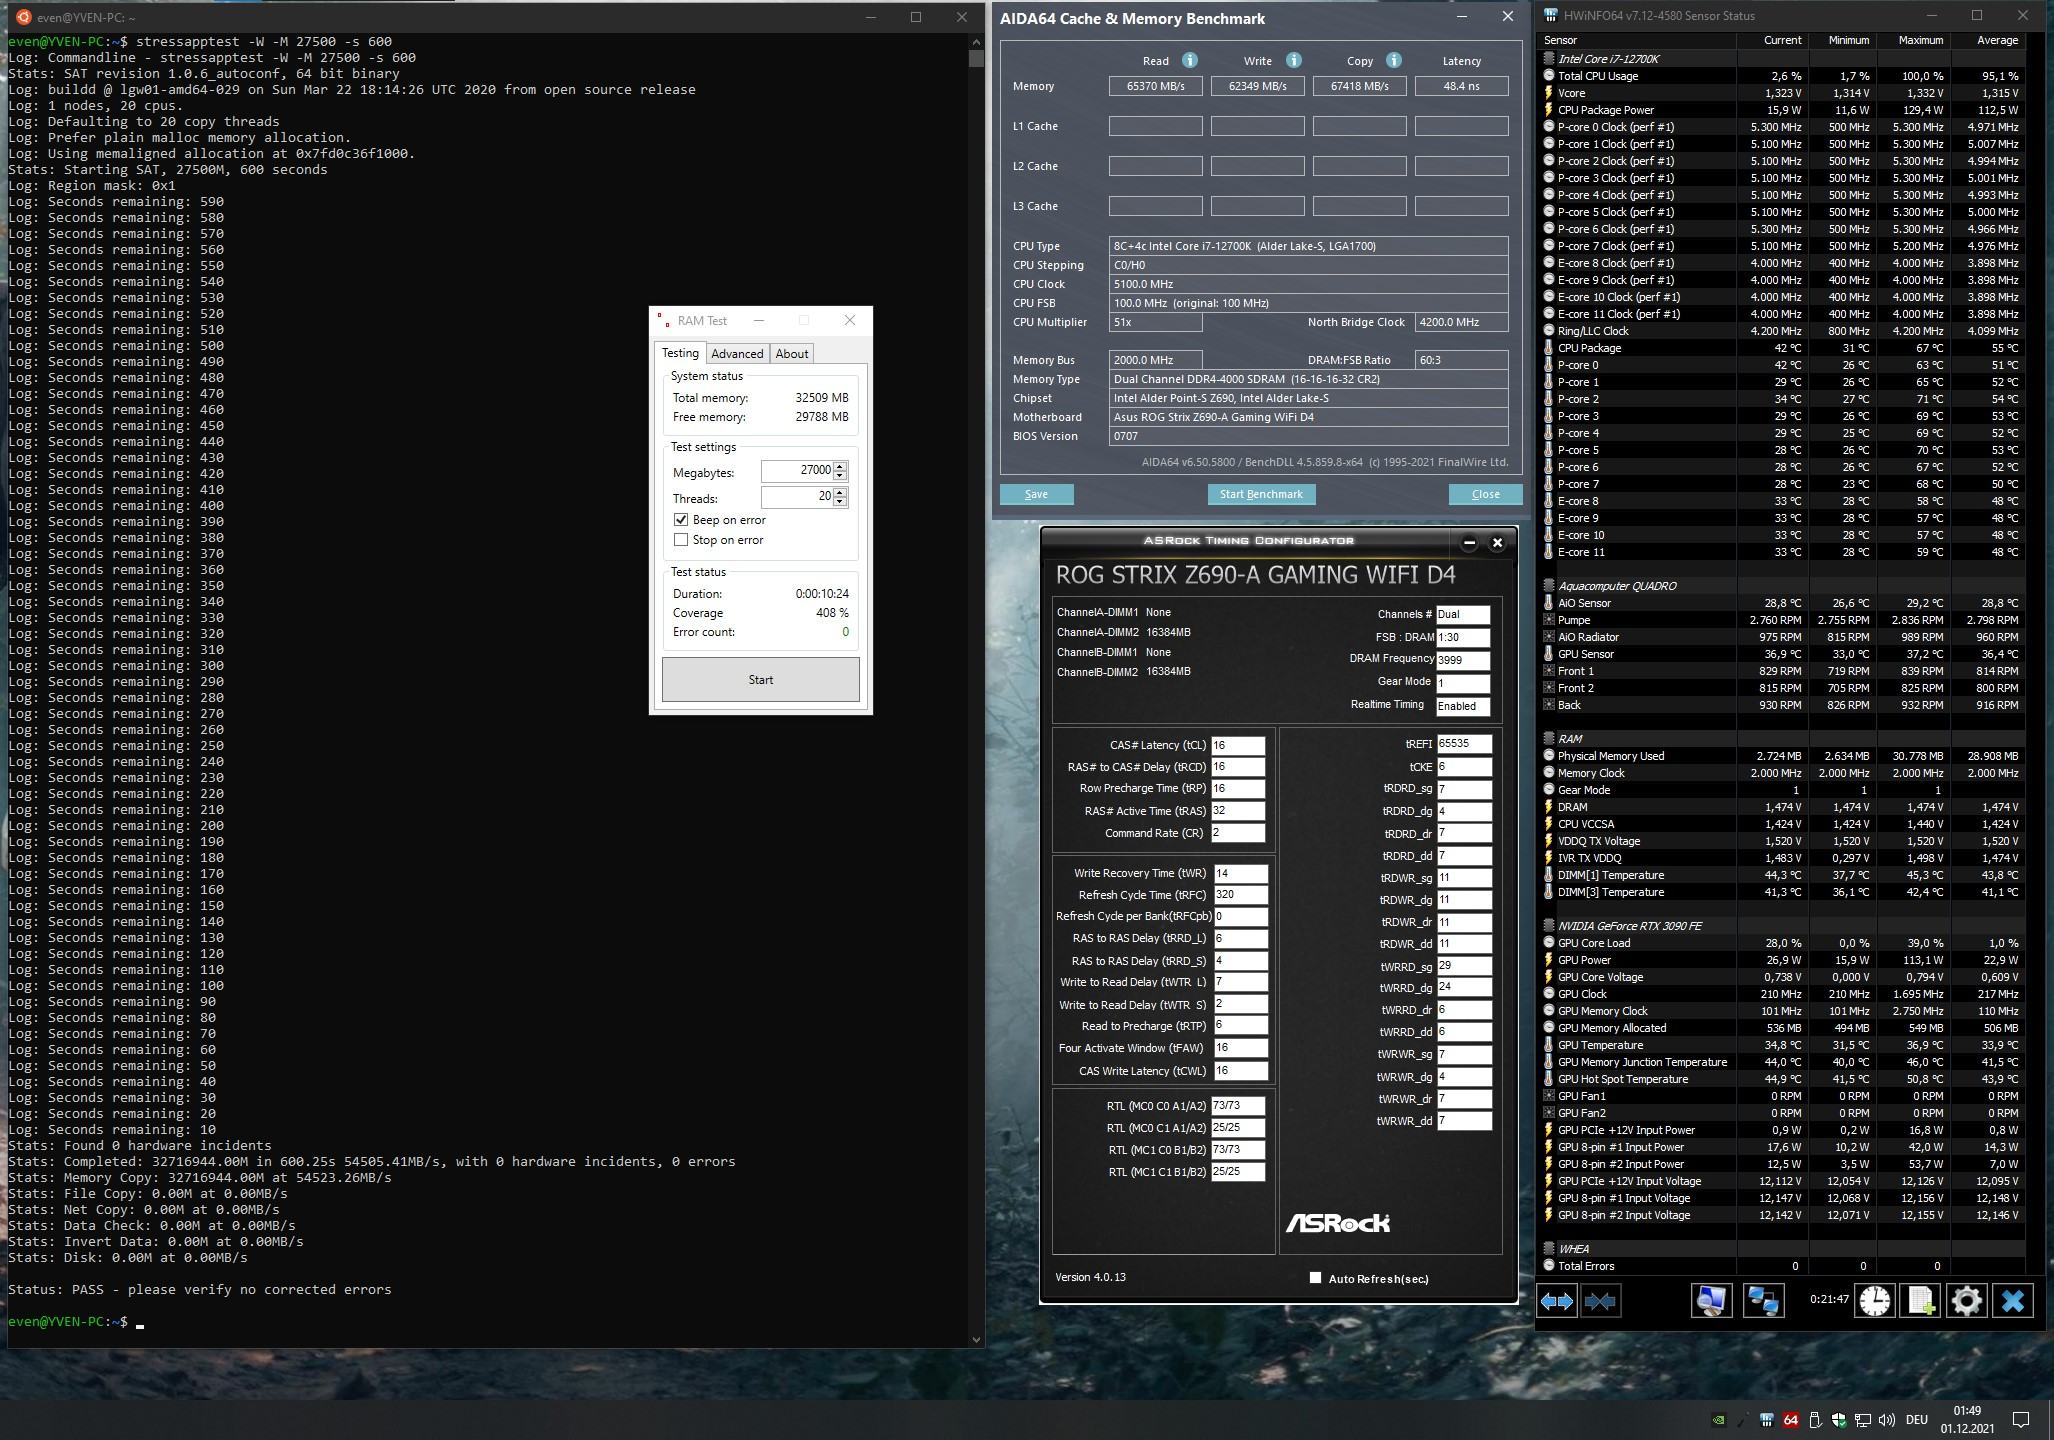This screenshot has height=1440, width=2054.
Task: Click tREFI value field
Action: pos(1463,744)
